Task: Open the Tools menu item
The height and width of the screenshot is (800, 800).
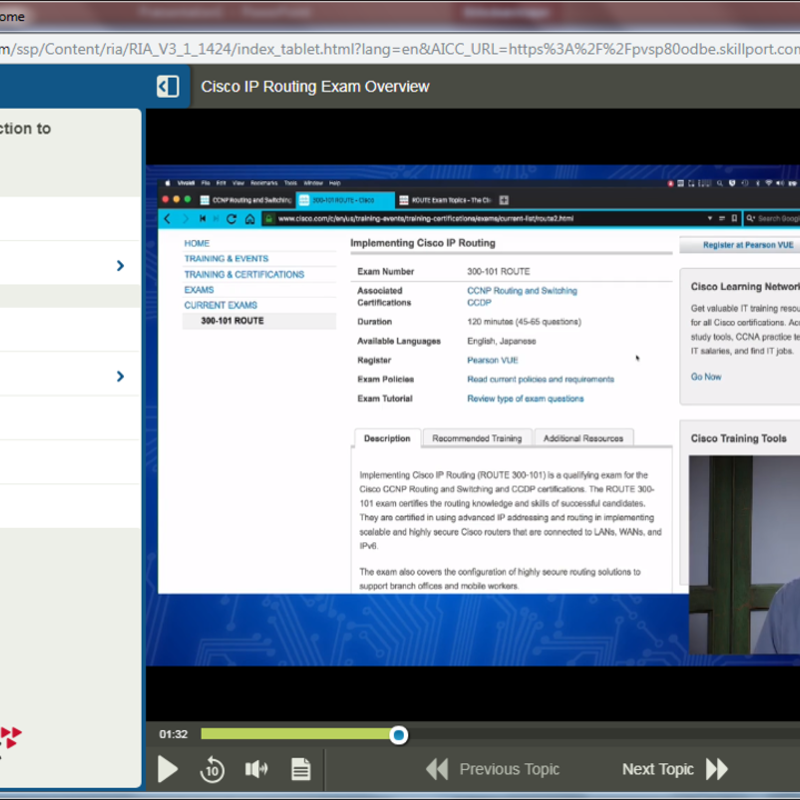Action: click(290, 183)
